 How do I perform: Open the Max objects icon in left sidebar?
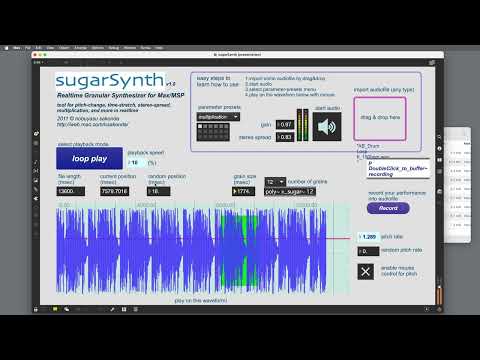tap(36, 134)
